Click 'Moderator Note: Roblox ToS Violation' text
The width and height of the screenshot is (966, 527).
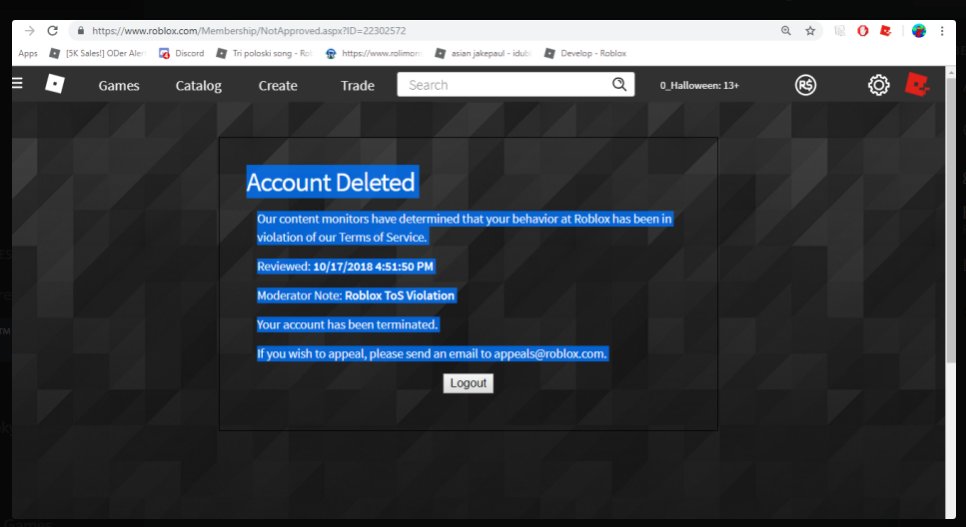[356, 295]
